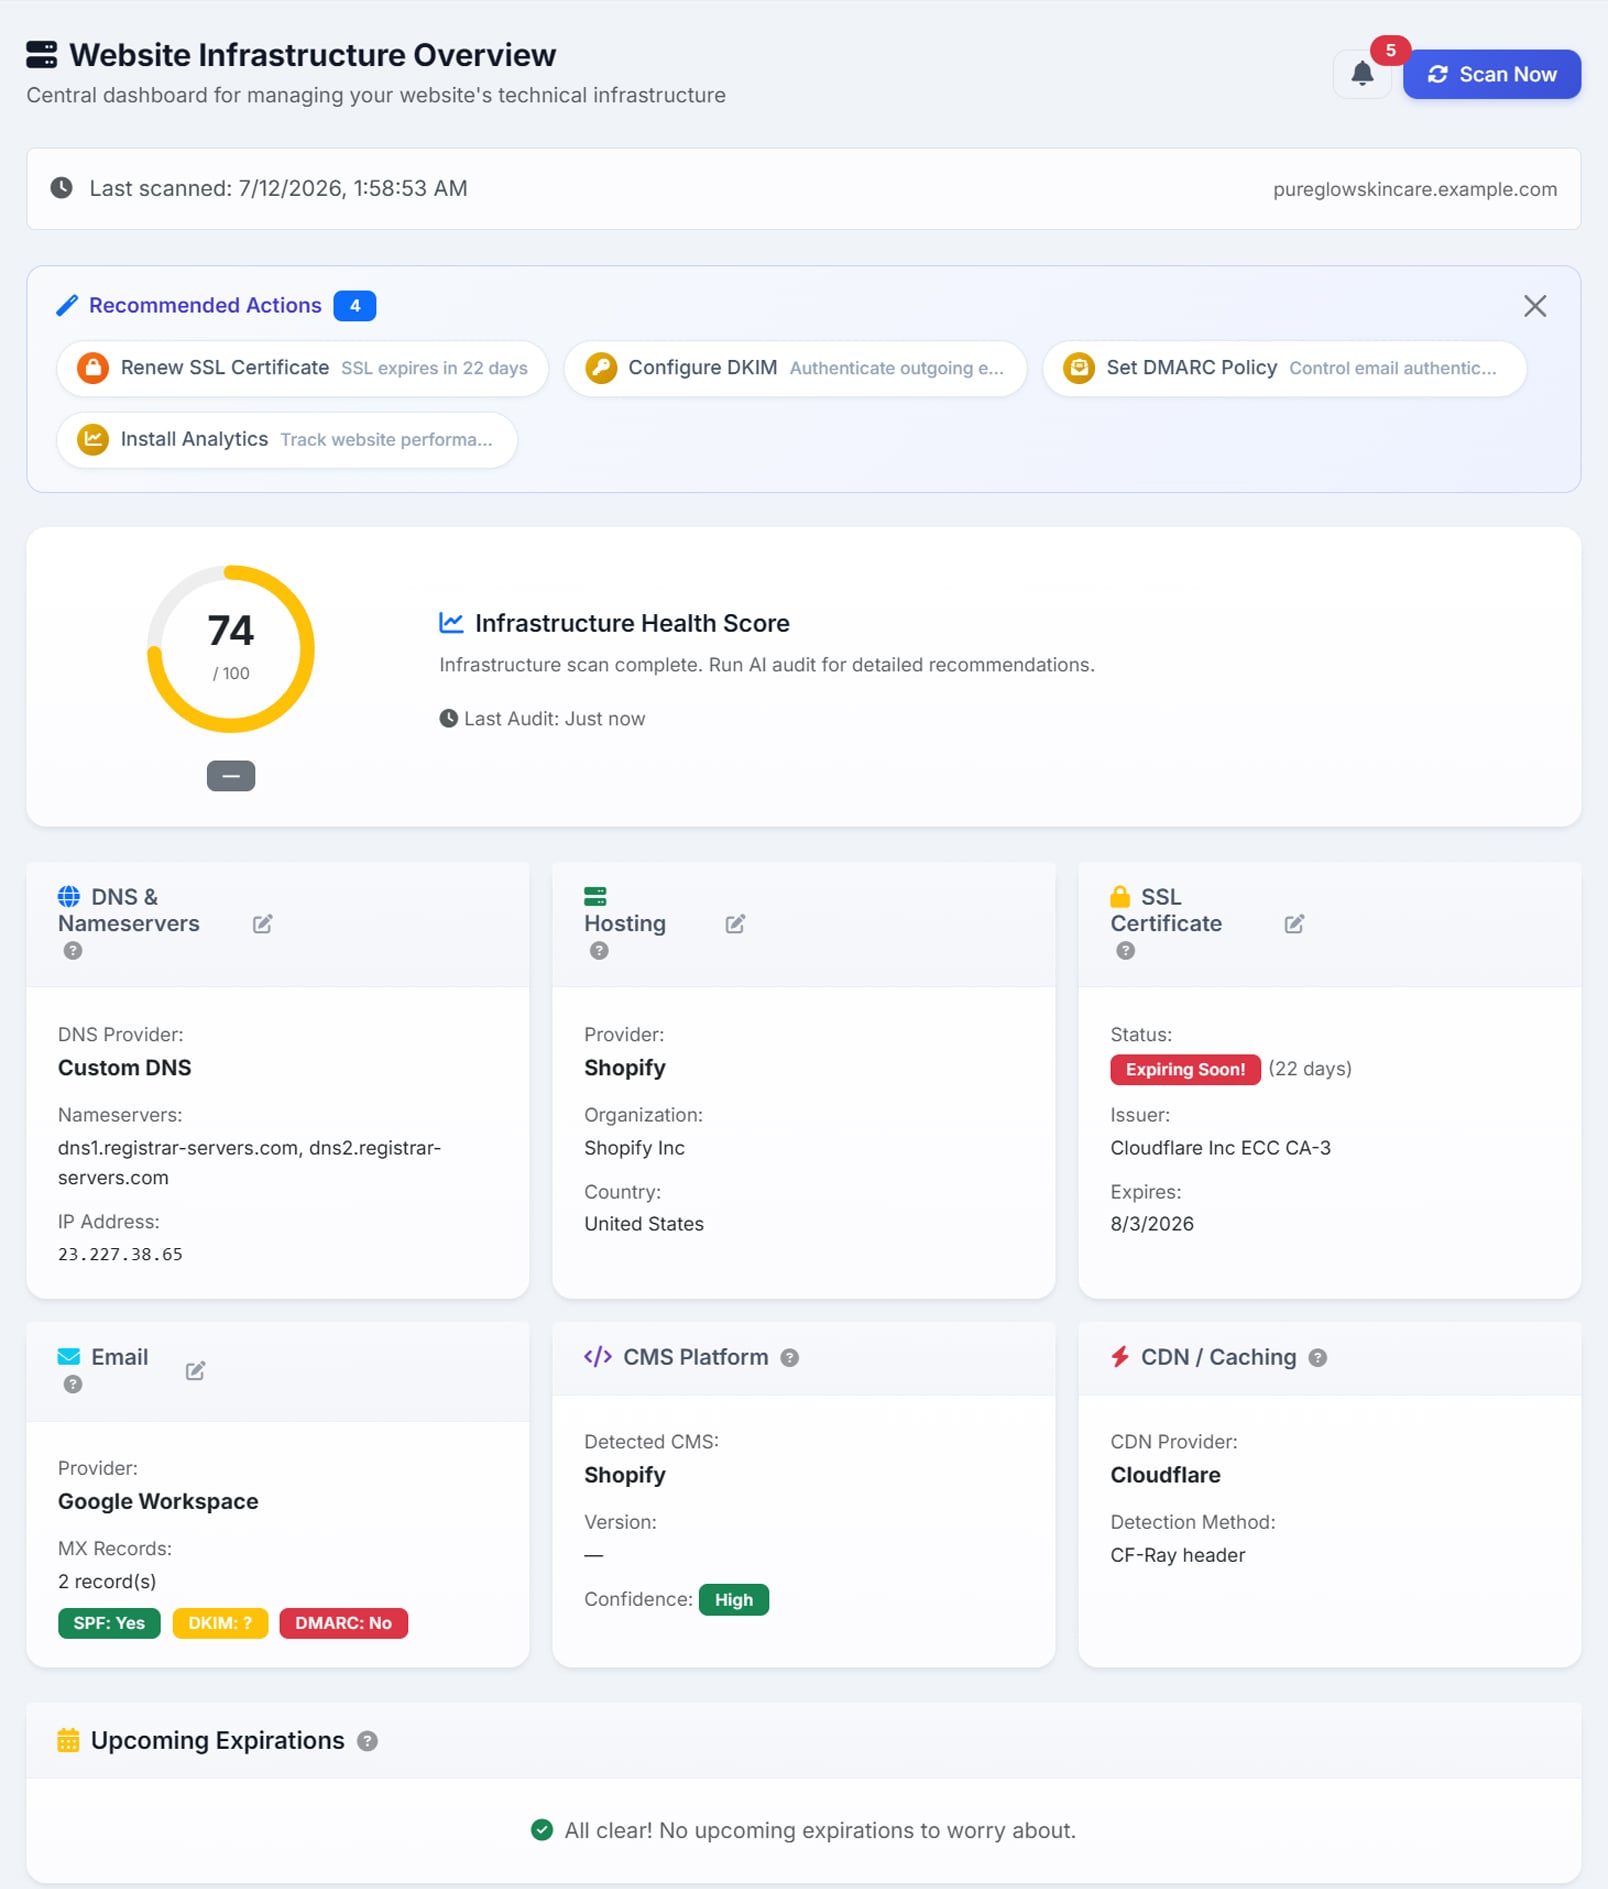Screen dimensions: 1608x1889
Task: Open the Install Analytics action
Action: tap(287, 440)
